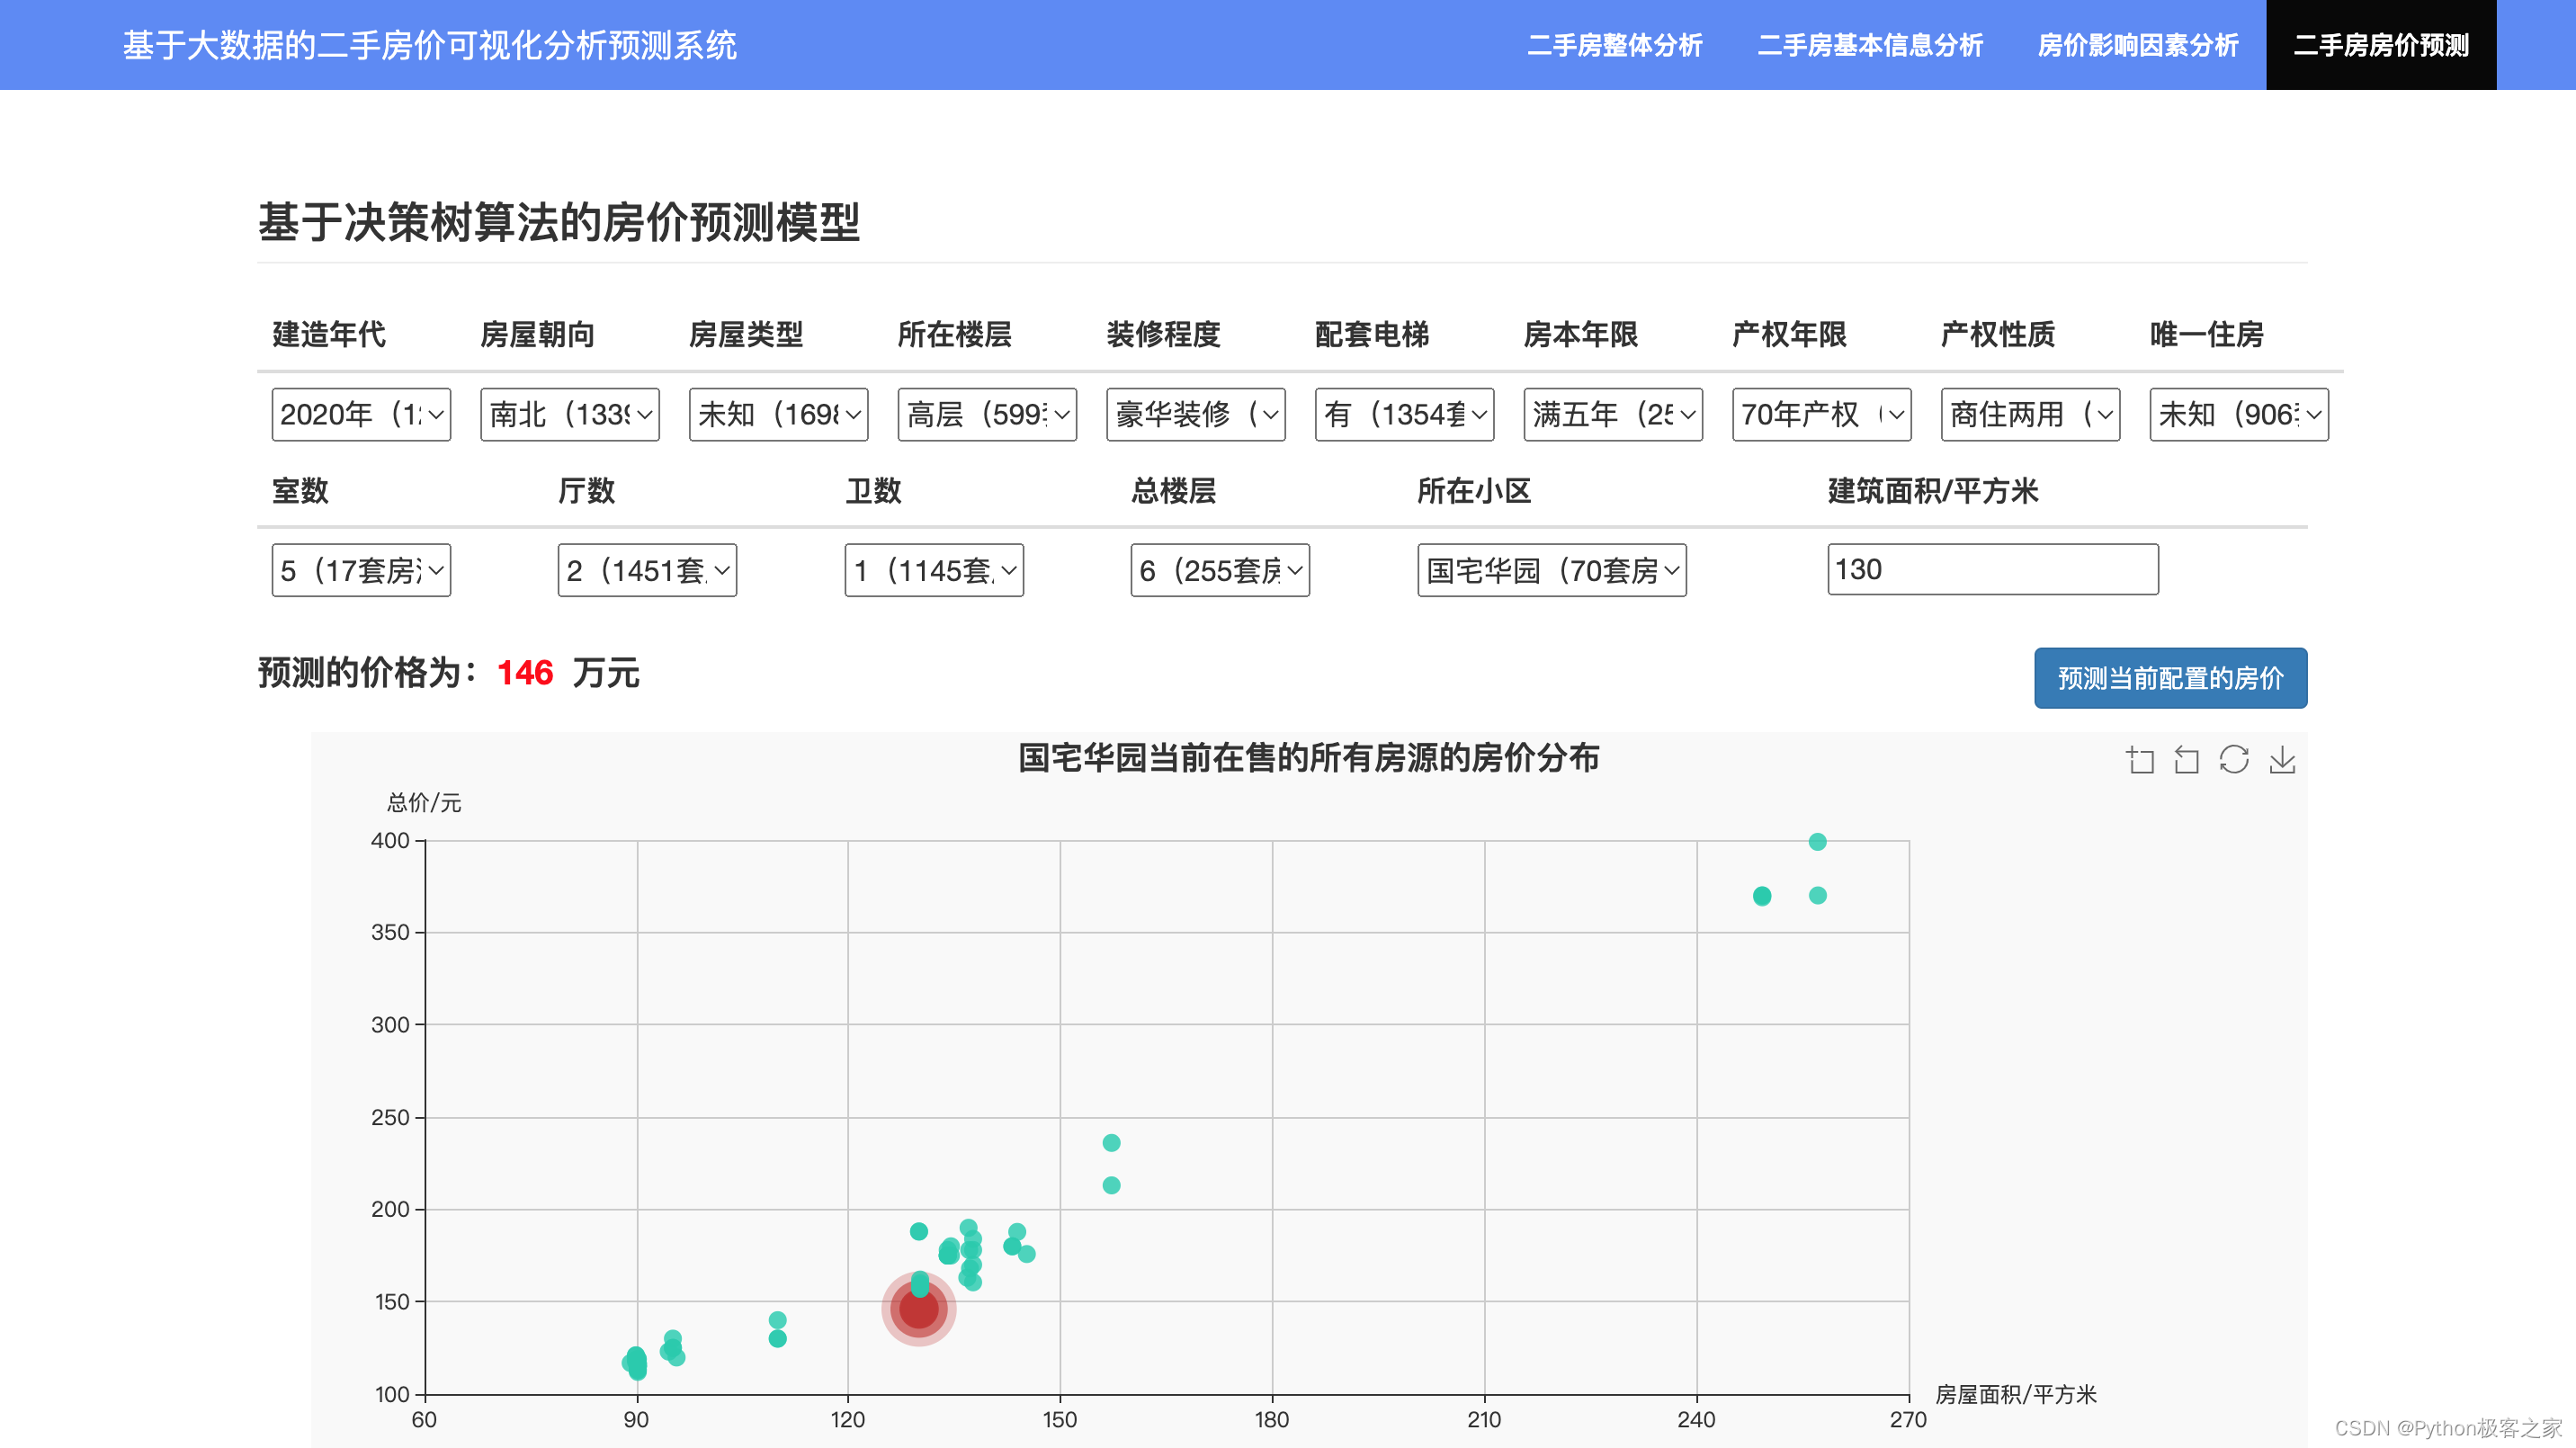Image resolution: width=2576 pixels, height=1448 pixels.
Task: Click the 建筑面积 input field with 130
Action: (1993, 569)
